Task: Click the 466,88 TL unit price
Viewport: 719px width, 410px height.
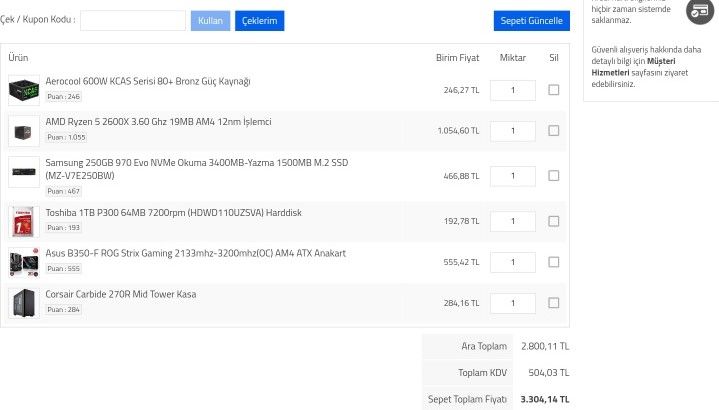Action: click(461, 176)
